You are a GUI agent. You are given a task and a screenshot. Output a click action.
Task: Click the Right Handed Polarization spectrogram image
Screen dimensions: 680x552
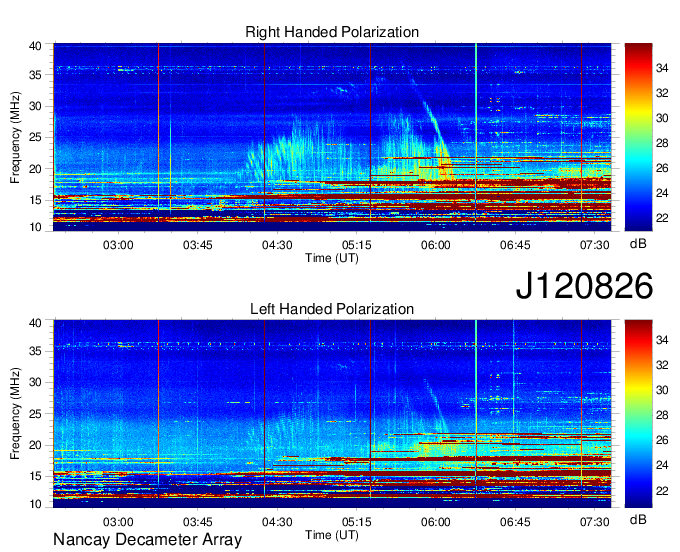[x=332, y=137]
